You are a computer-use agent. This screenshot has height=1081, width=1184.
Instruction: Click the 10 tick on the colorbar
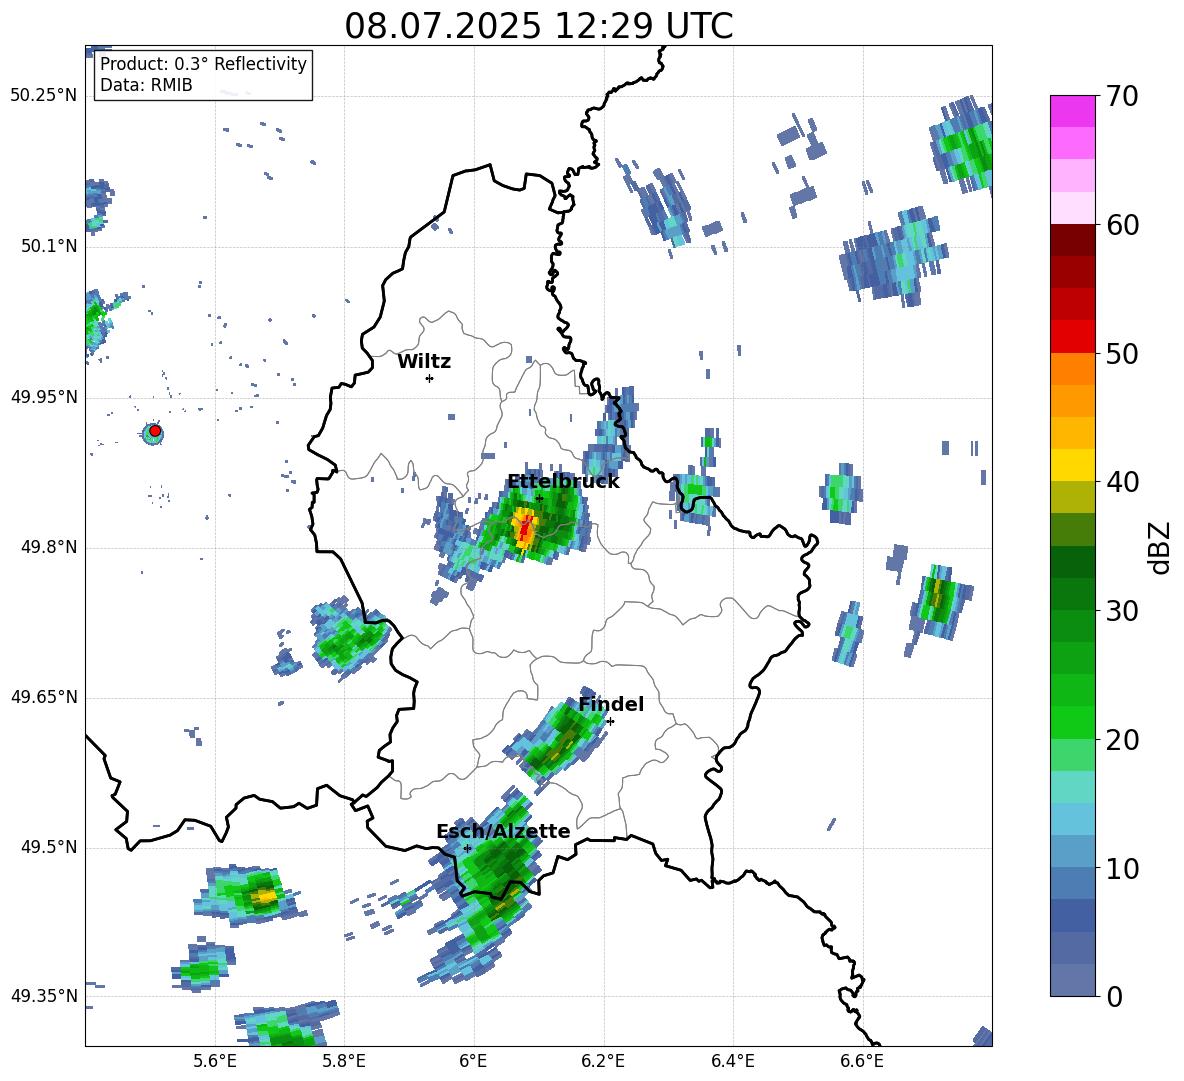coord(1122,868)
